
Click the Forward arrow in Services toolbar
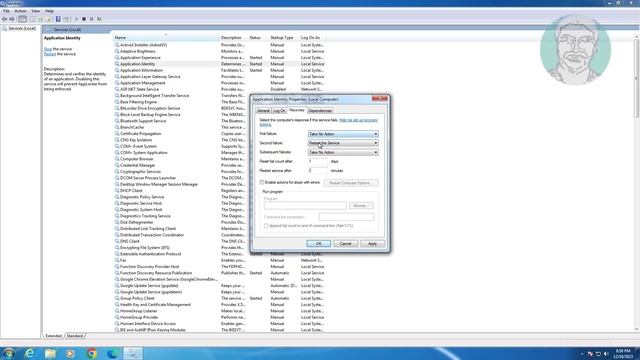12,19
